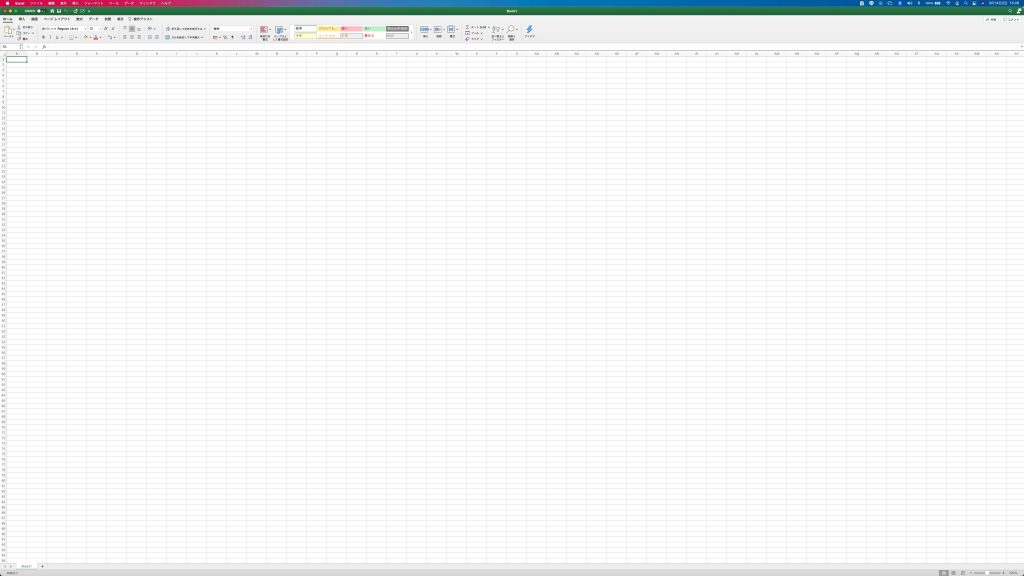
Task: Open the number format dropdown
Action: (232, 29)
